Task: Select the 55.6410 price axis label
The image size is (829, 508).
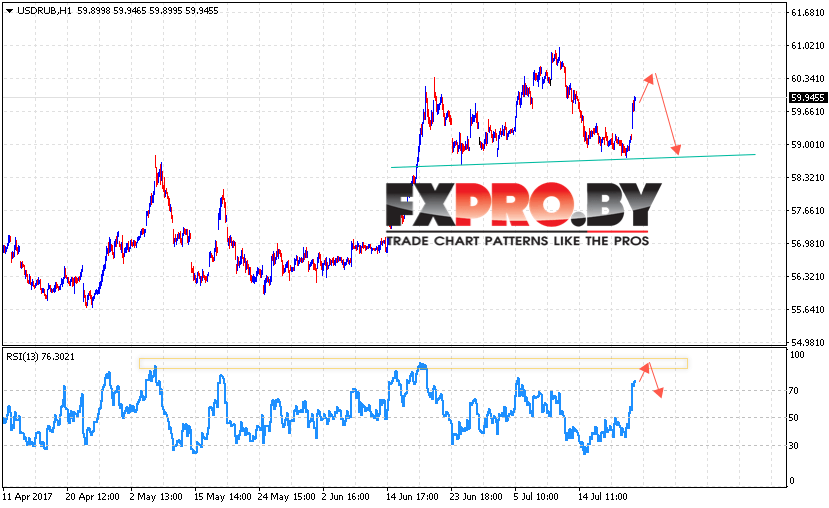Action: click(x=808, y=310)
